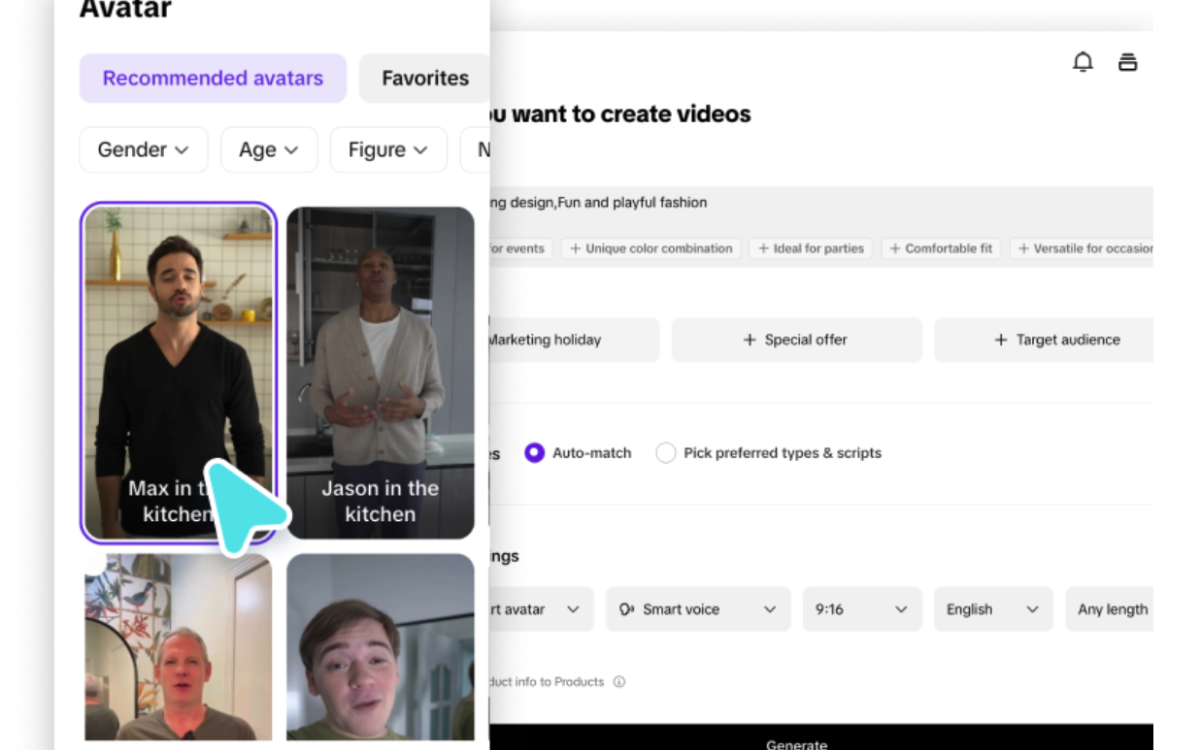Expand the Gender filter dropdown

(x=143, y=150)
